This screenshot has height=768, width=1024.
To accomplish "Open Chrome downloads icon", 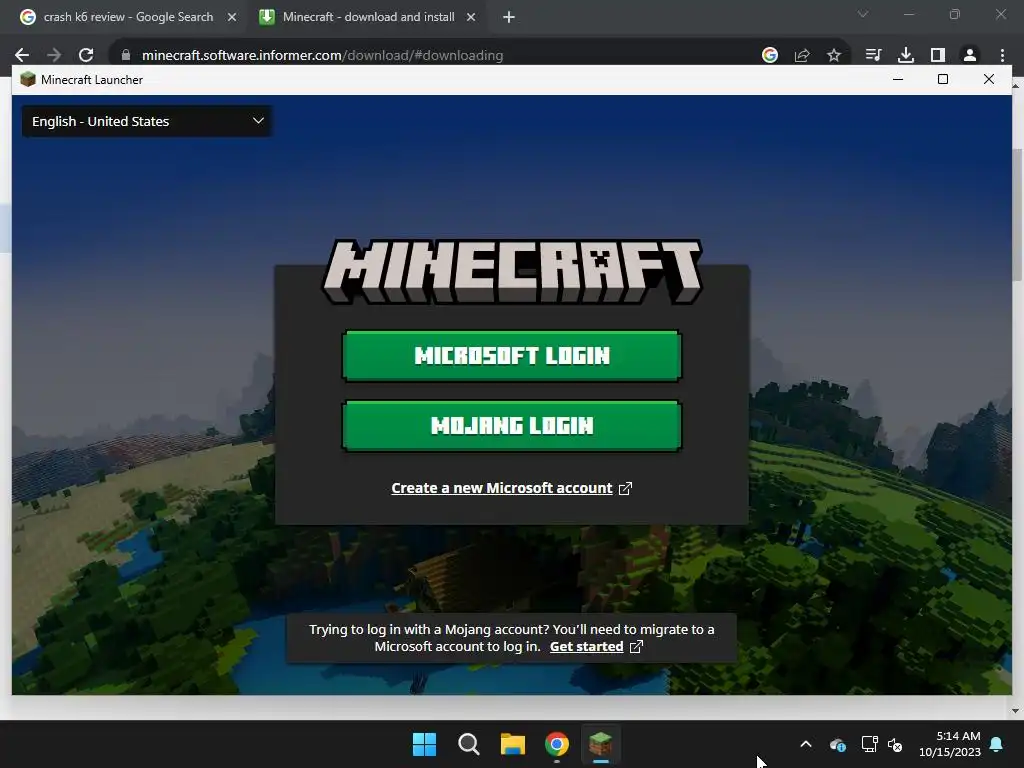I will [906, 55].
